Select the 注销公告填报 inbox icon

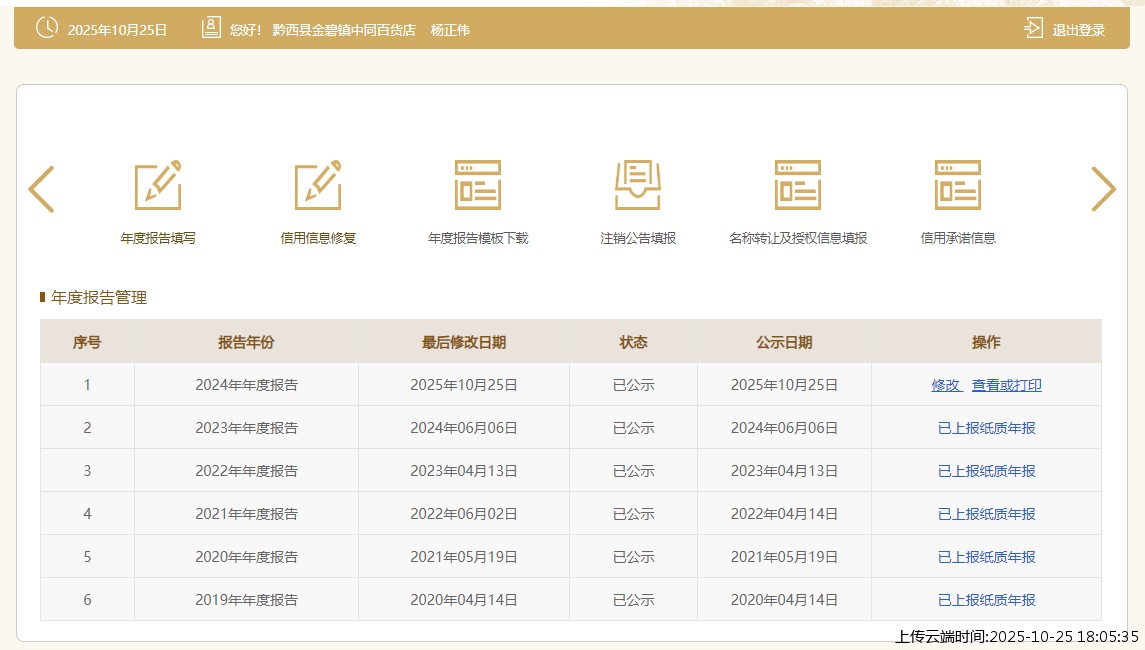tap(638, 185)
